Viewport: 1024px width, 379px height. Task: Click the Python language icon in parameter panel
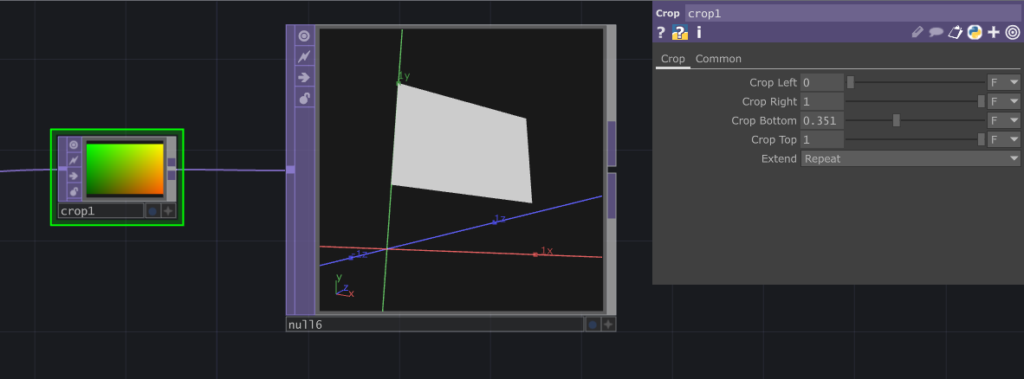(x=974, y=32)
